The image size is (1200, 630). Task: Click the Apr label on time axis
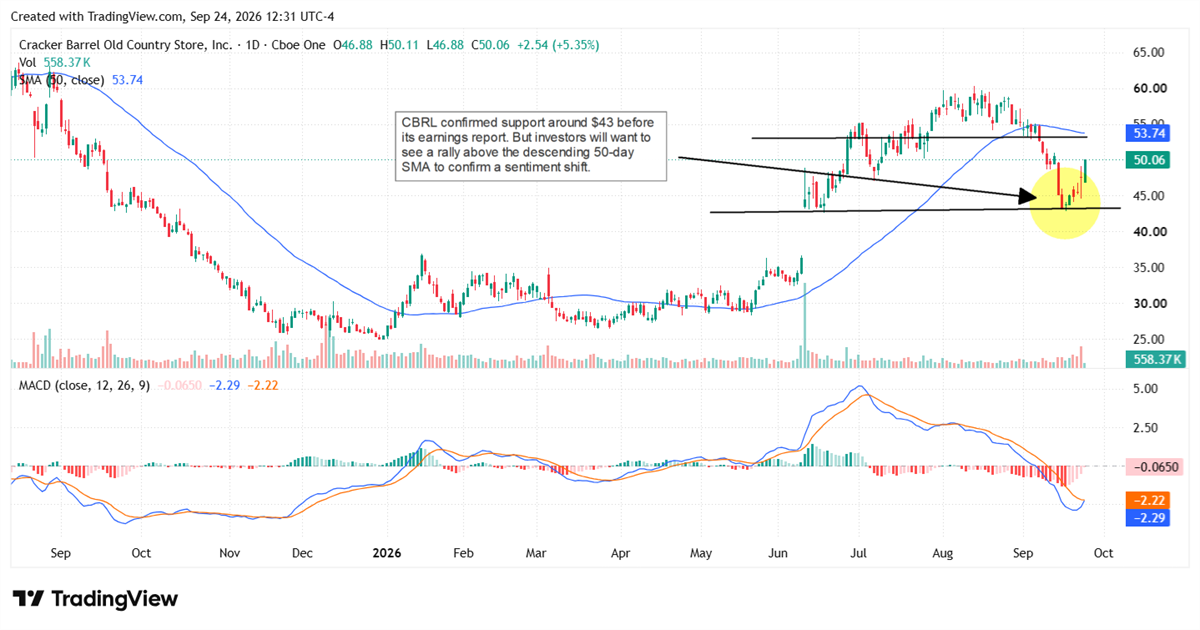tap(620, 552)
